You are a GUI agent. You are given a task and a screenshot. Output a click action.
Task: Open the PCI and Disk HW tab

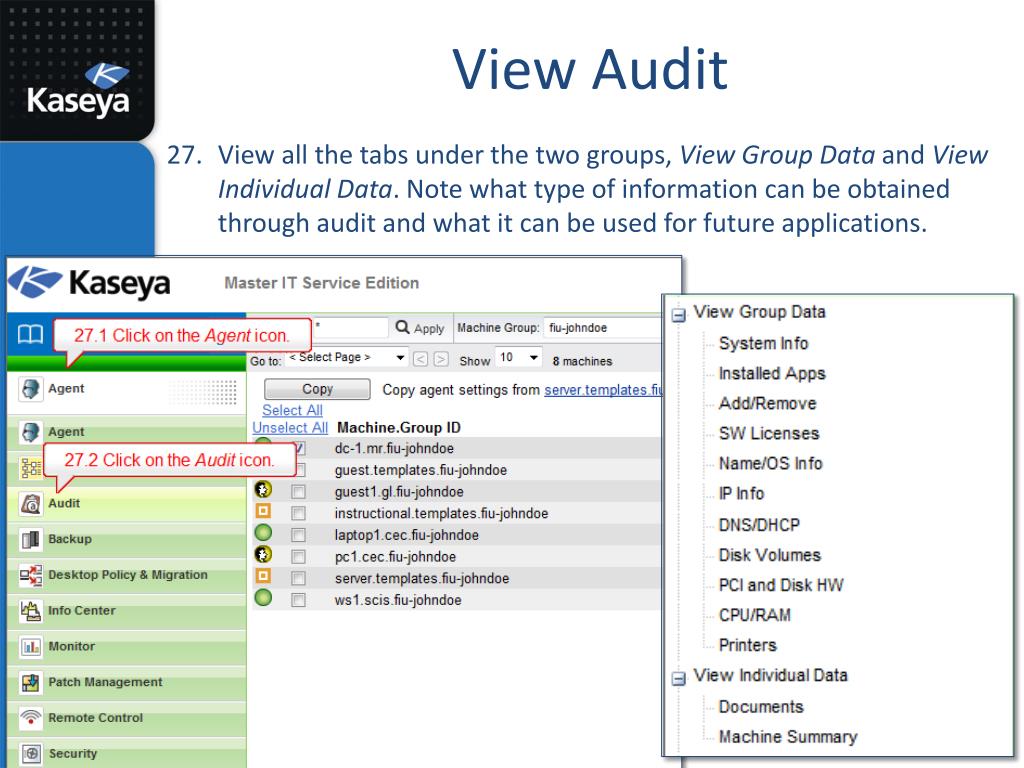click(781, 585)
